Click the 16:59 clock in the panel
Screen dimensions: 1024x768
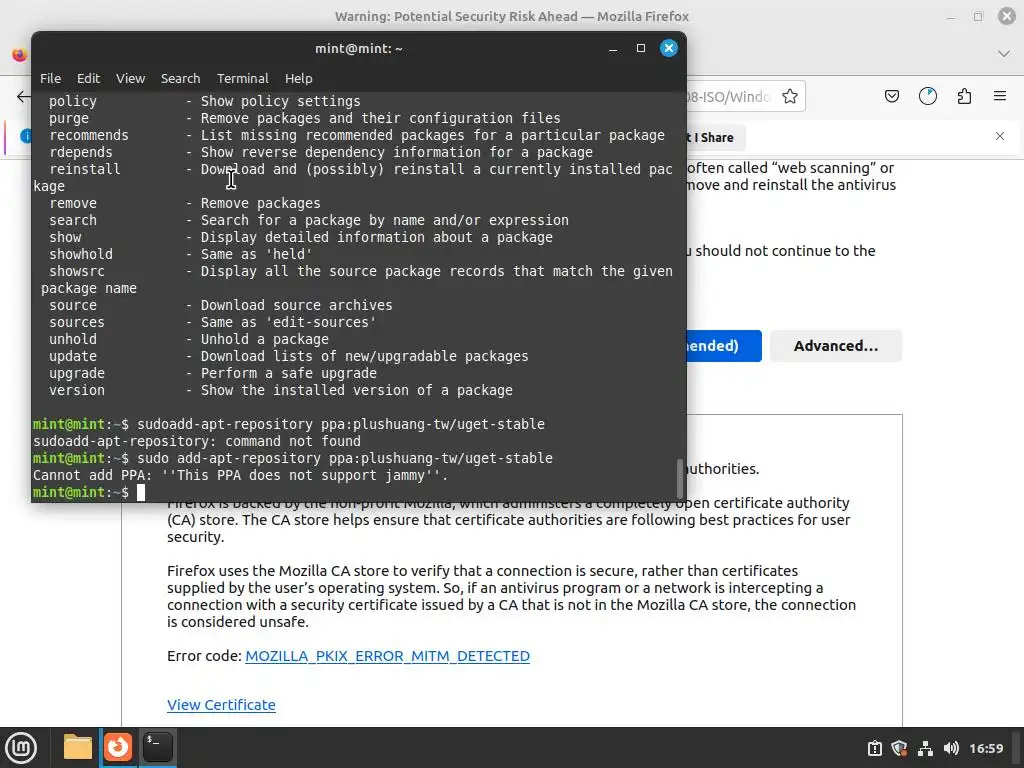pos(986,748)
